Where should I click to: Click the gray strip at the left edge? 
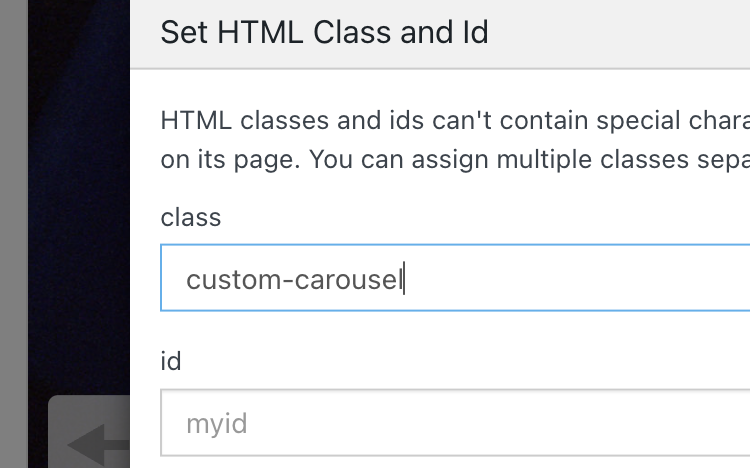tap(12, 234)
